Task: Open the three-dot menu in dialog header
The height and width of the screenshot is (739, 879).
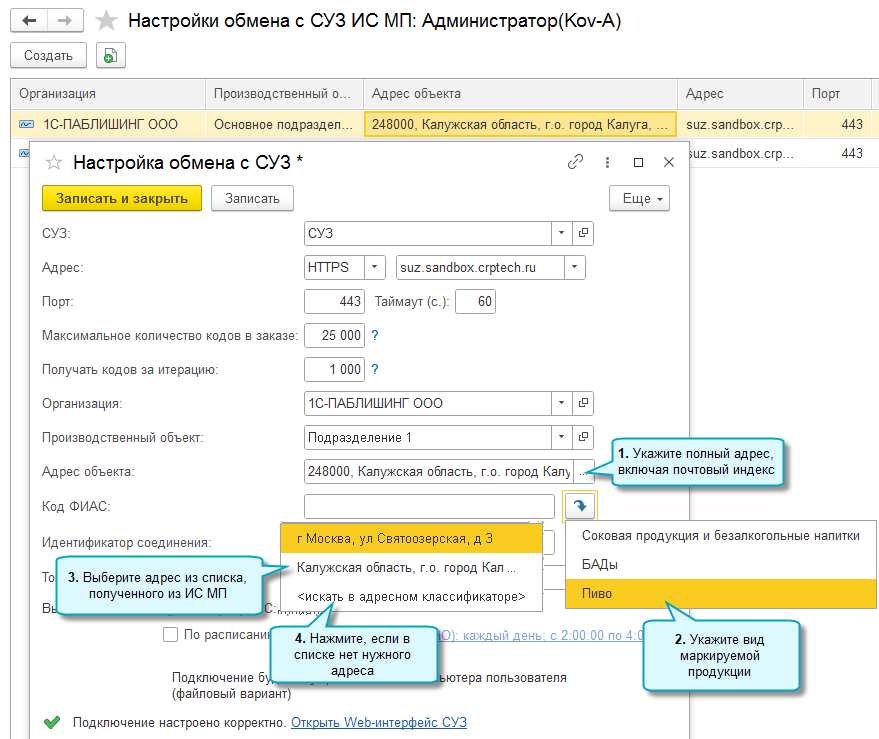Action: (x=607, y=163)
